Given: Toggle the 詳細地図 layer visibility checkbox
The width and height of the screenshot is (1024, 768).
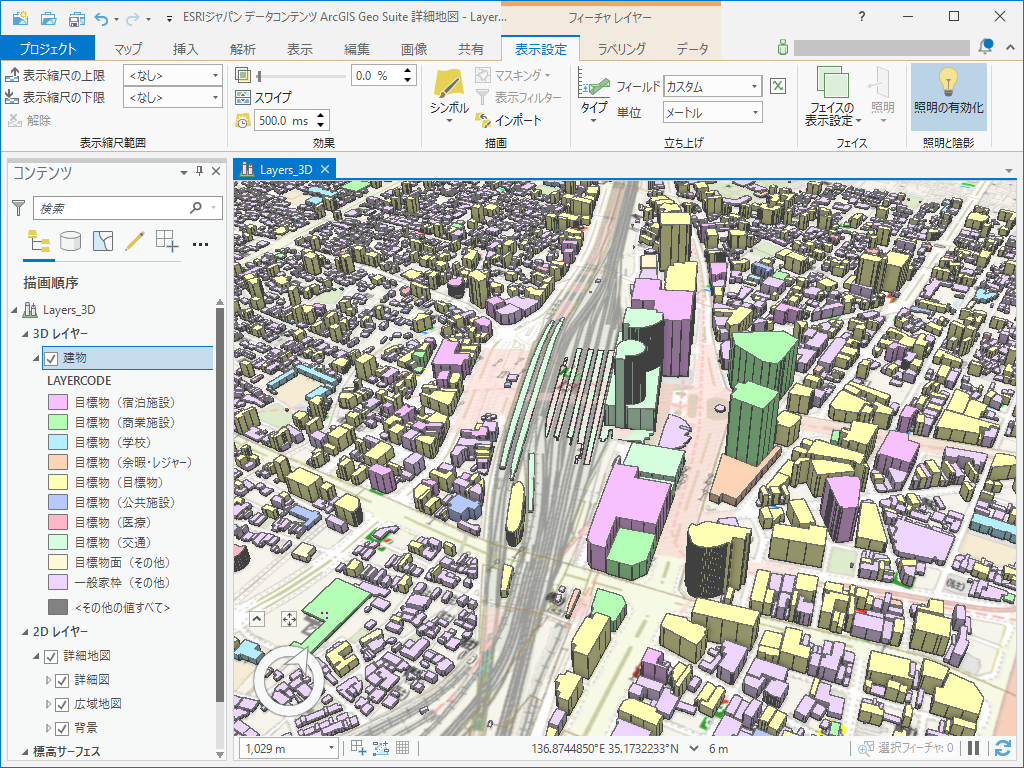Looking at the screenshot, I should pos(51,657).
